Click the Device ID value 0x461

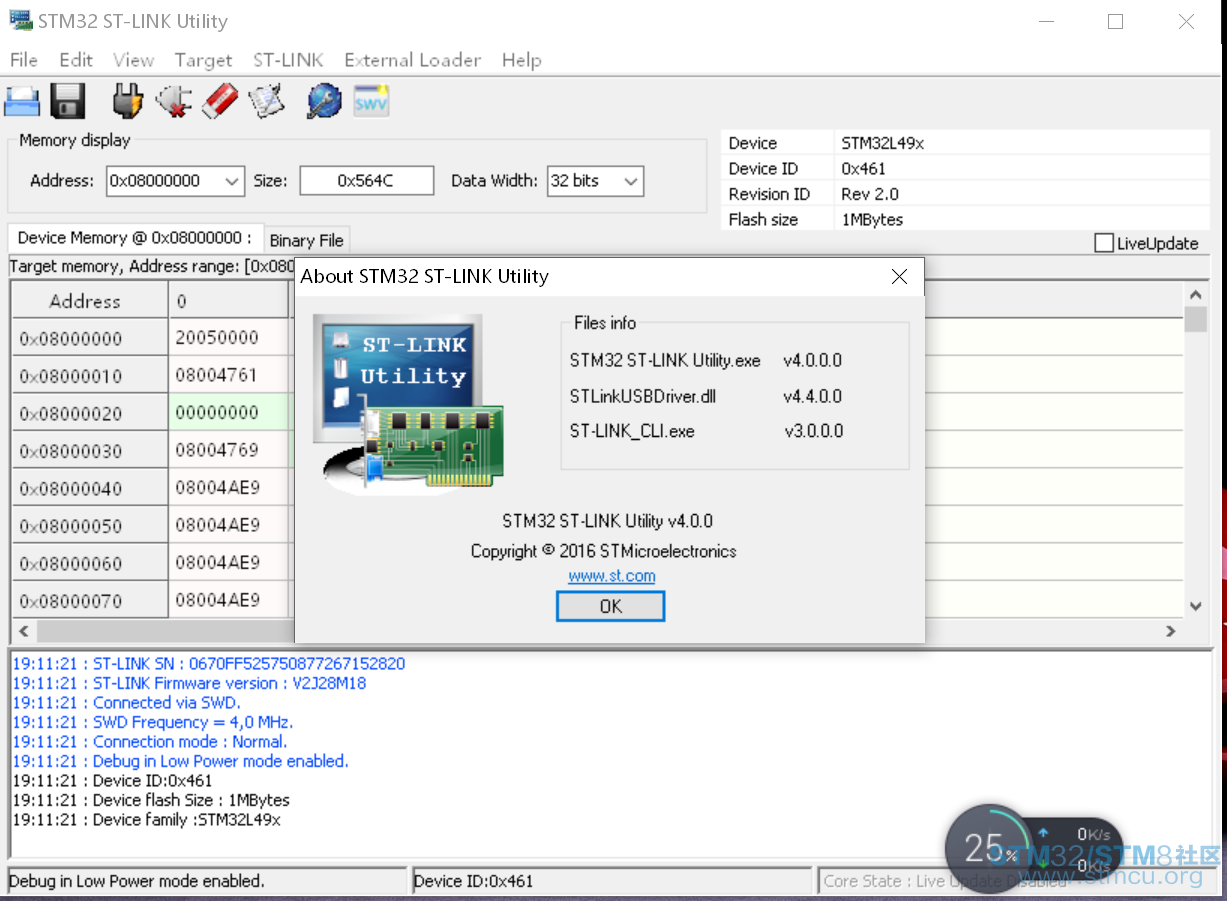tap(863, 169)
